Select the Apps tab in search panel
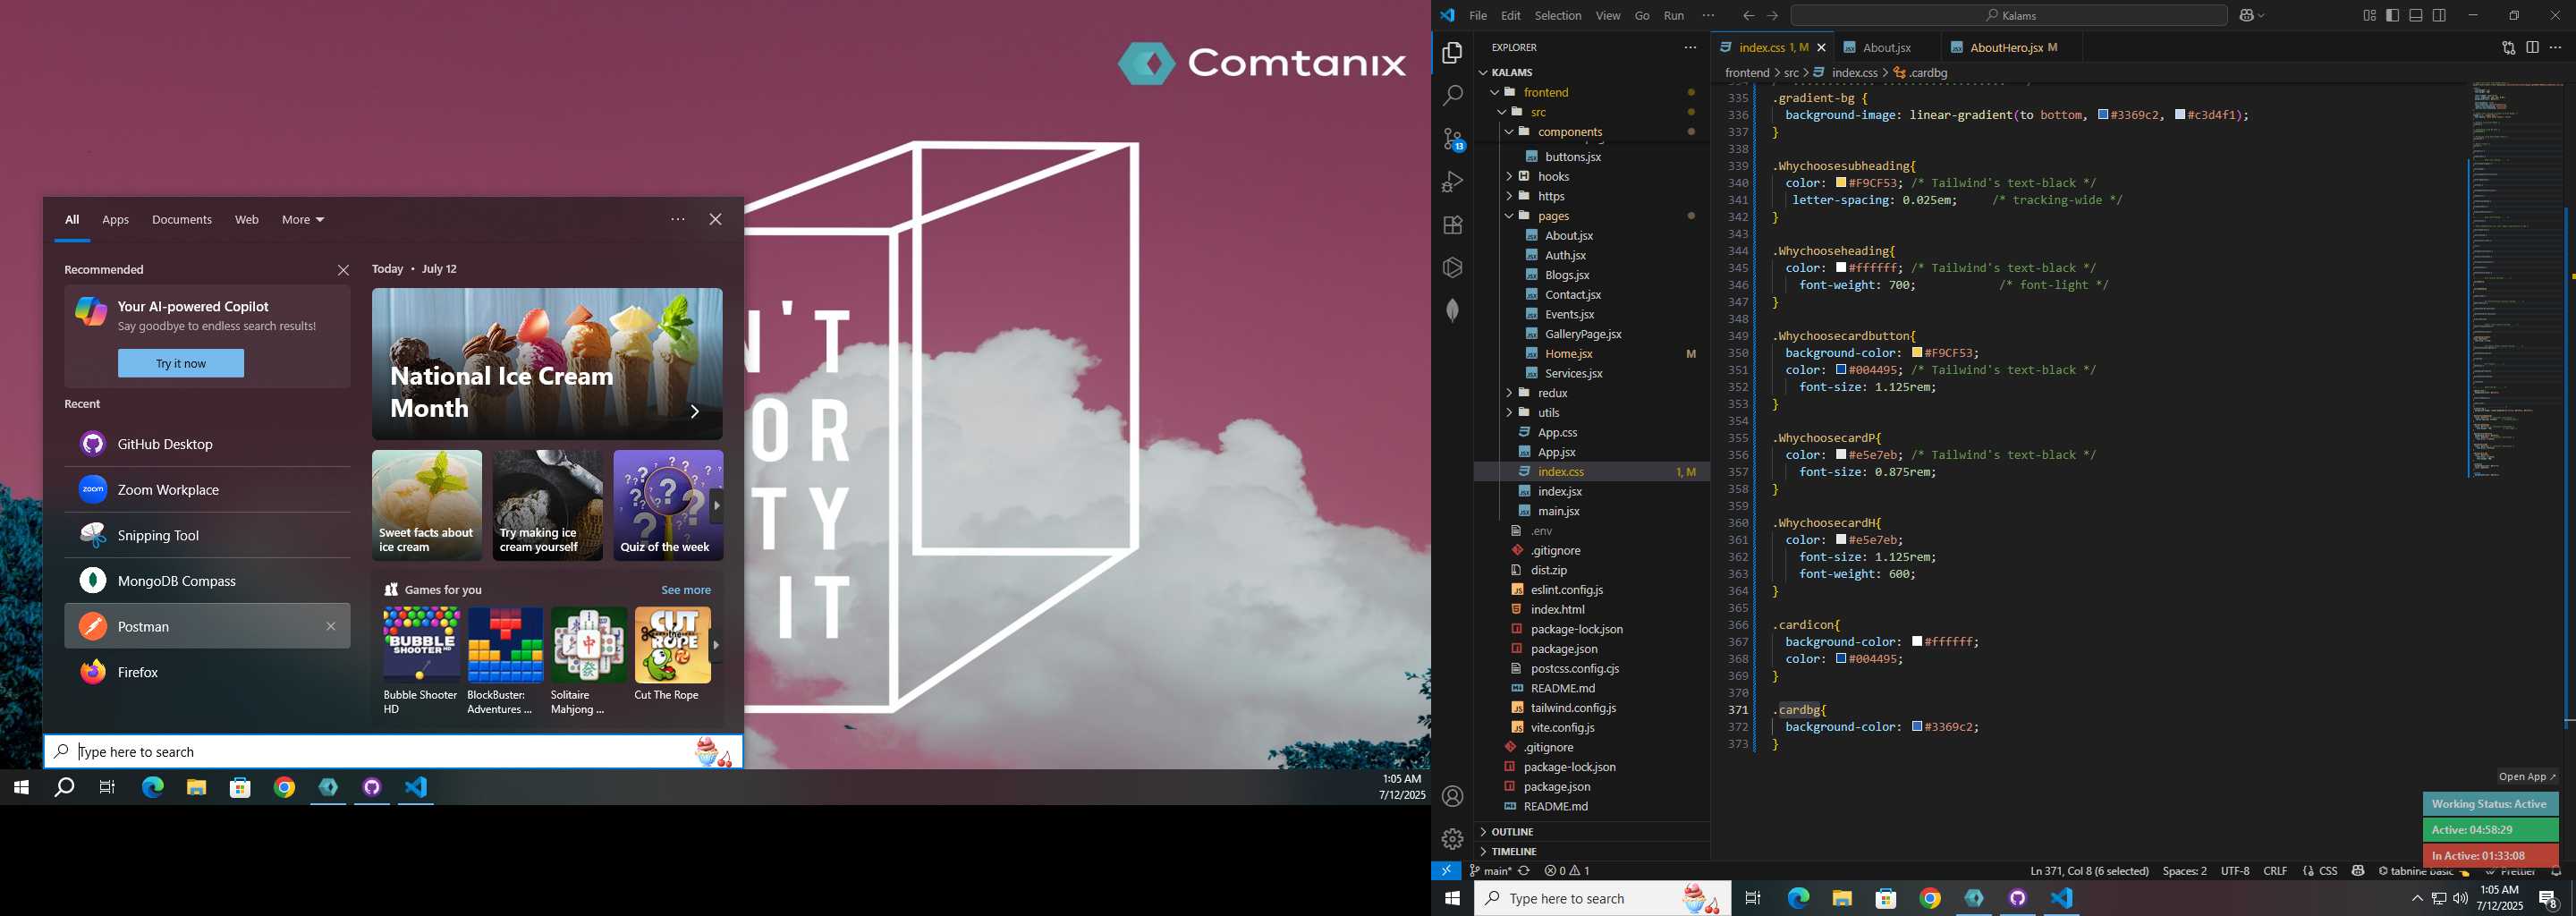2576x916 pixels. pos(116,220)
